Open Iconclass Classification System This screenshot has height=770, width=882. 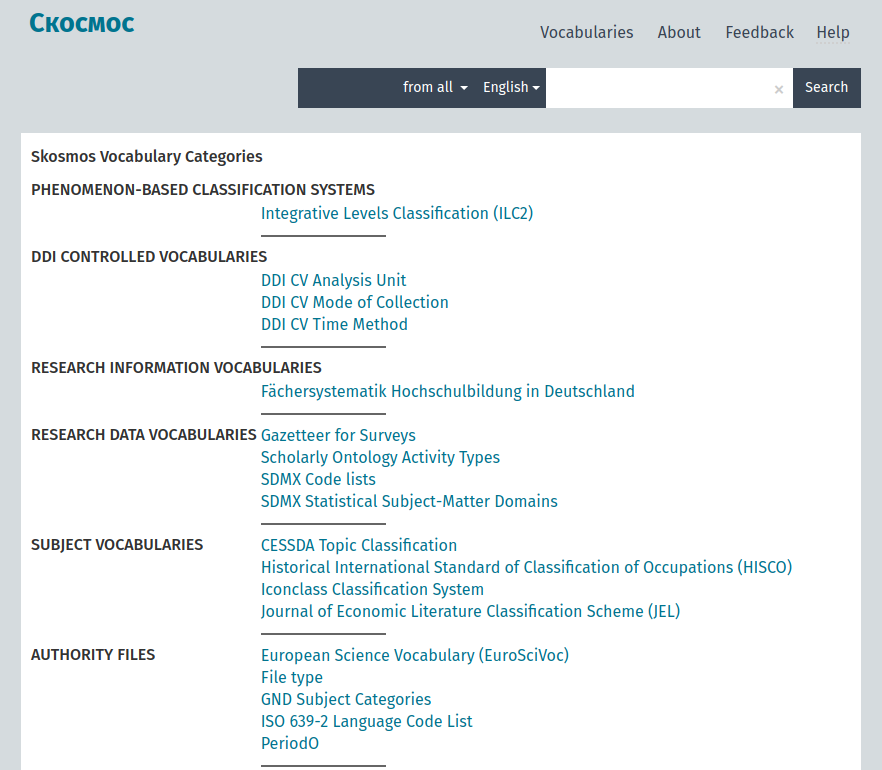[372, 589]
